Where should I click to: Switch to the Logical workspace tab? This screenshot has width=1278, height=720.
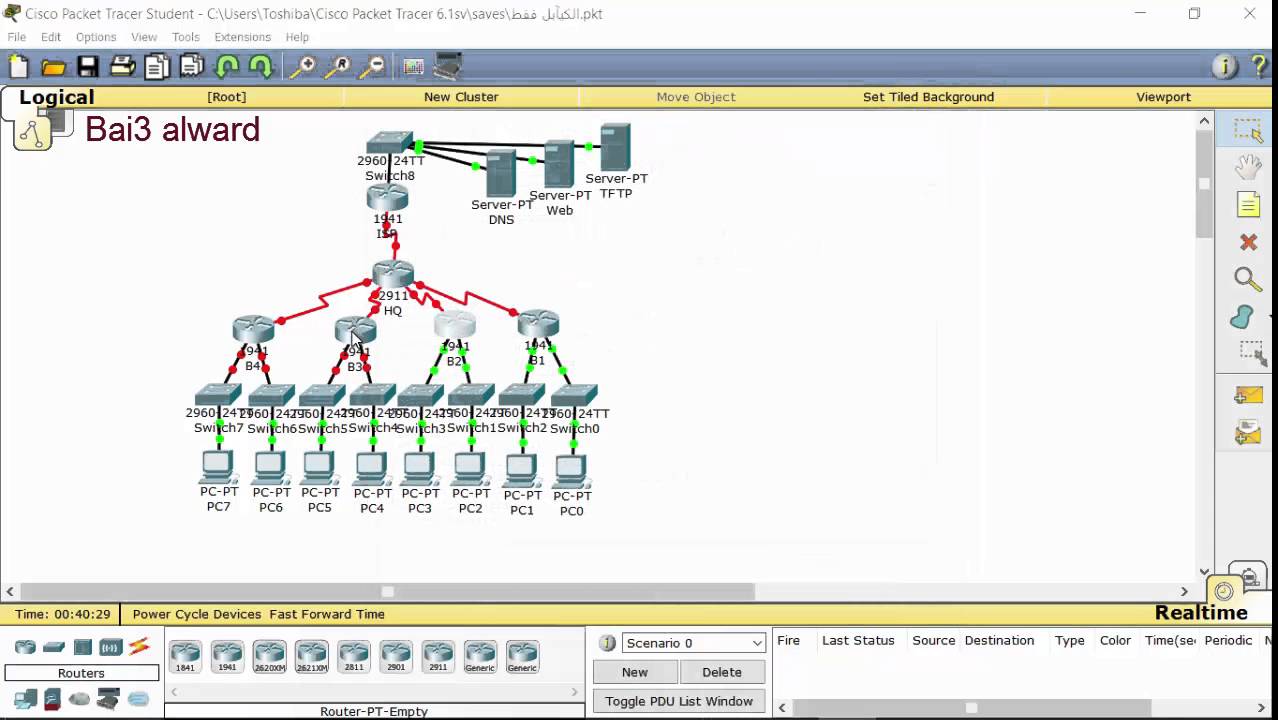click(x=56, y=97)
